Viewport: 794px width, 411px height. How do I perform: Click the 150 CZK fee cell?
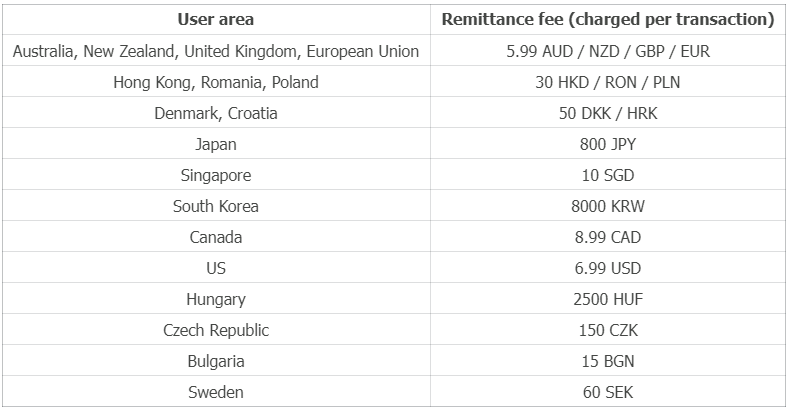[x=608, y=330]
